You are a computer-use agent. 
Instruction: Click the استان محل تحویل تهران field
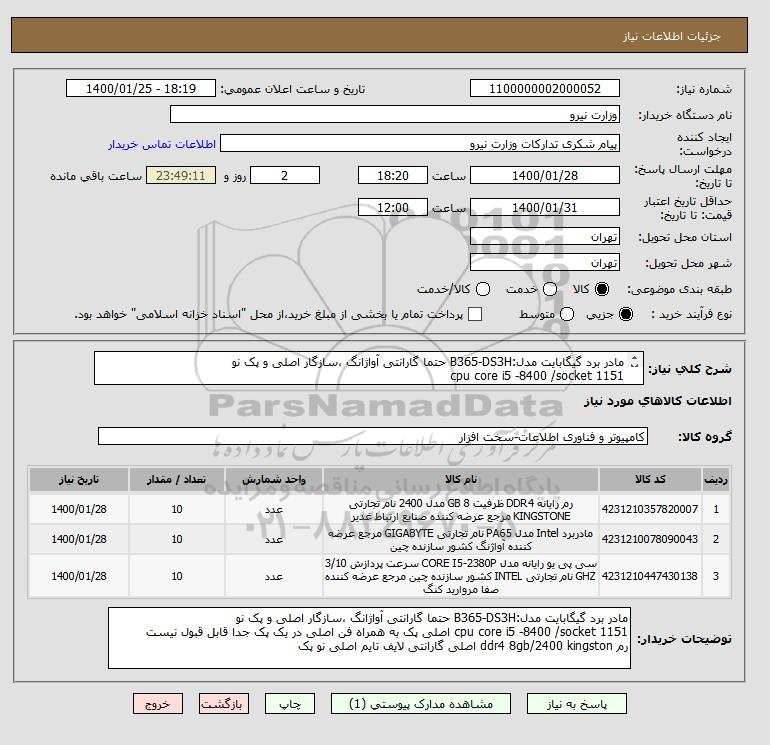click(545, 237)
